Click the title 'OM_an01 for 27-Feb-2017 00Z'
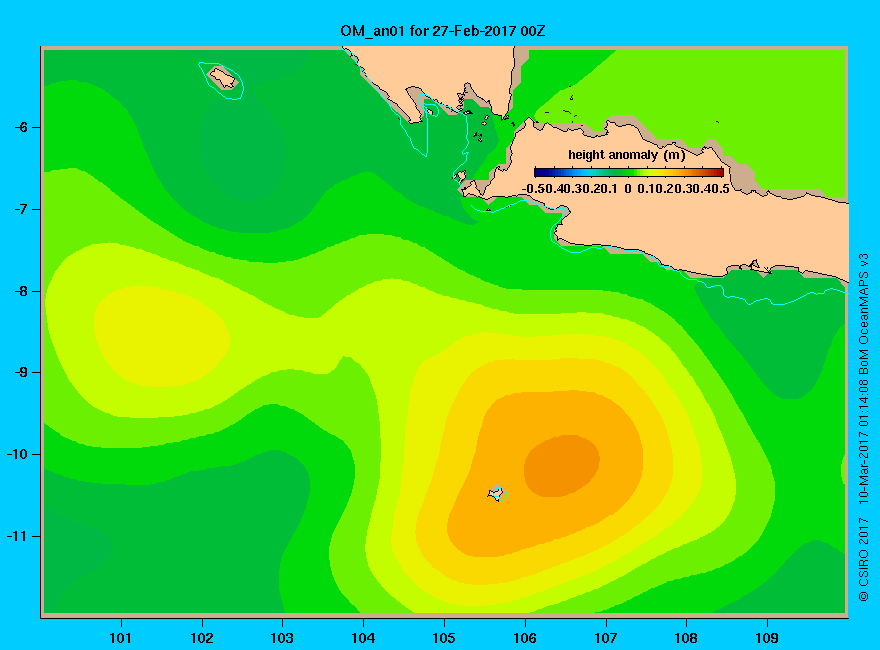 (443, 31)
